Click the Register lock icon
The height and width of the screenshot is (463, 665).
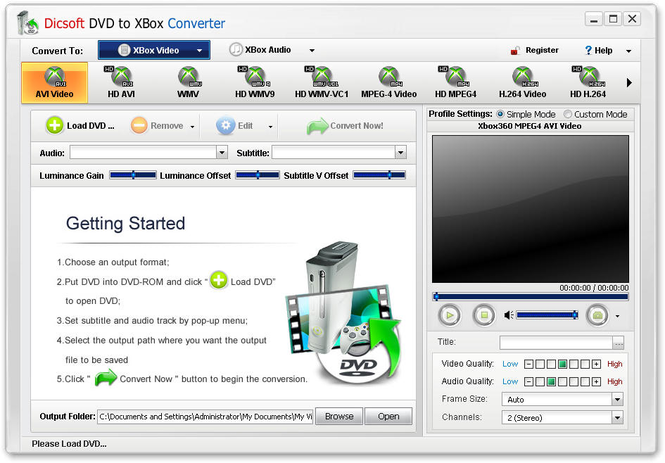click(x=515, y=50)
